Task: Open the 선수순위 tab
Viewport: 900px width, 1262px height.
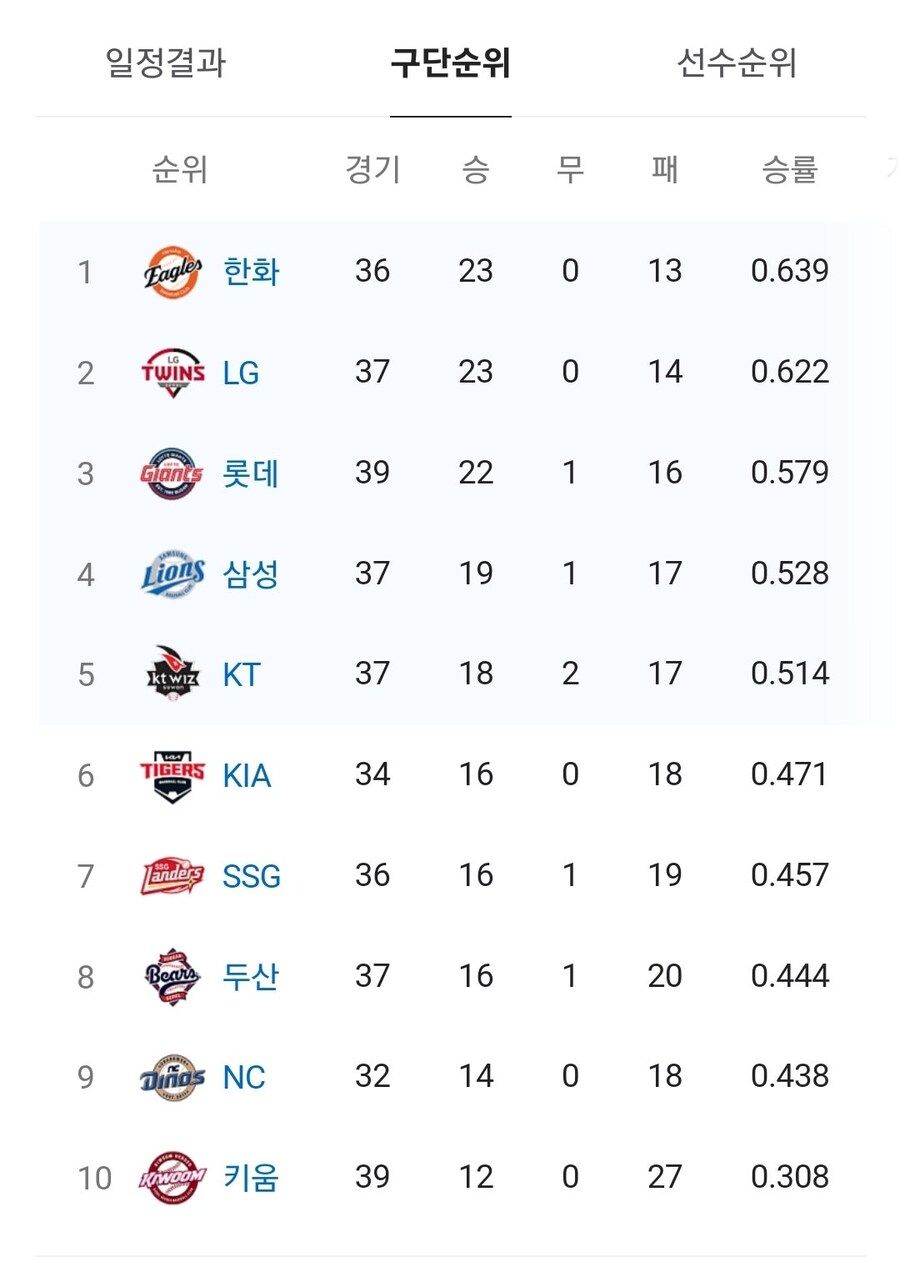Action: 737,63
